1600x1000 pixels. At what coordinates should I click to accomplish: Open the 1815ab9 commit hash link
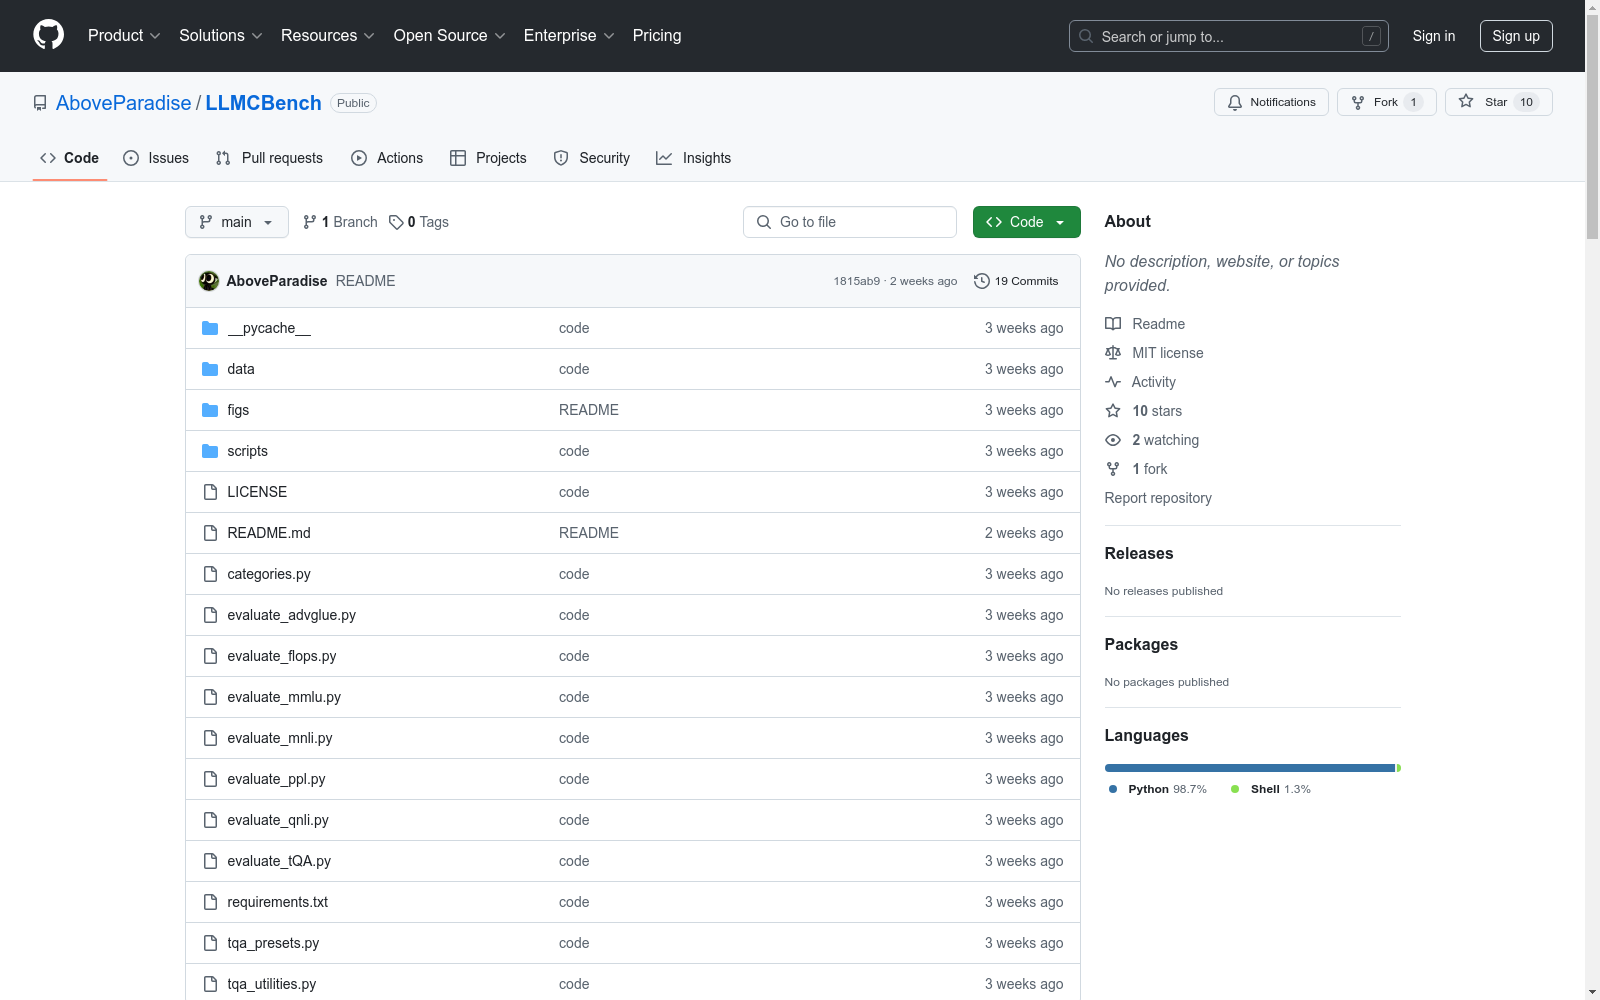(857, 281)
